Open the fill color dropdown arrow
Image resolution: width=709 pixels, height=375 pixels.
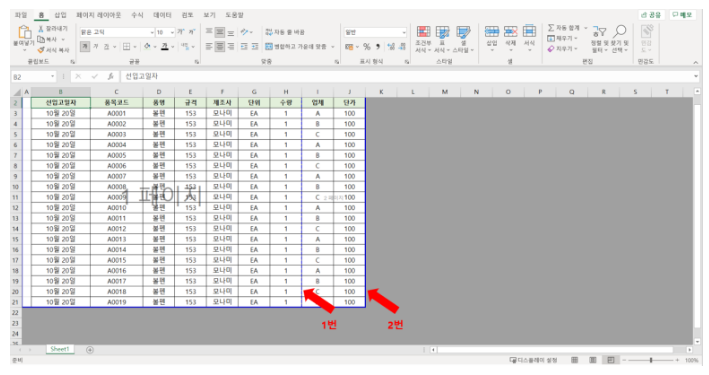(x=155, y=47)
